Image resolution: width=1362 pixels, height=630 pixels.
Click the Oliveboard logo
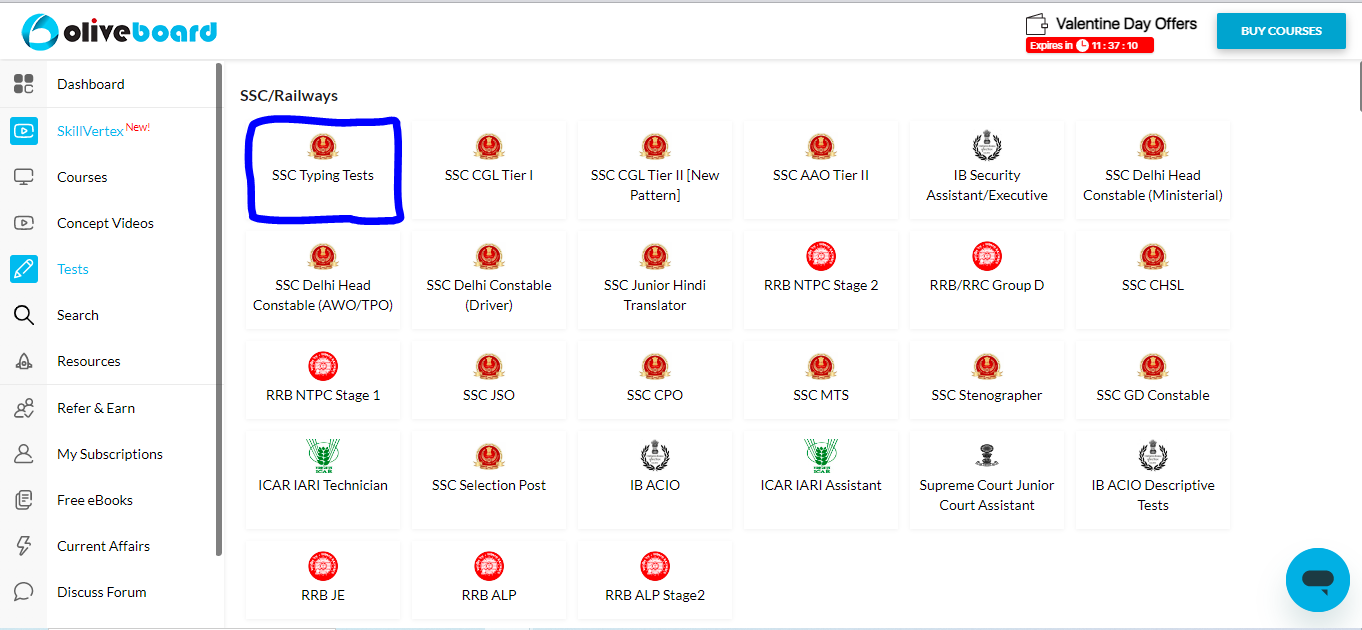tap(119, 31)
